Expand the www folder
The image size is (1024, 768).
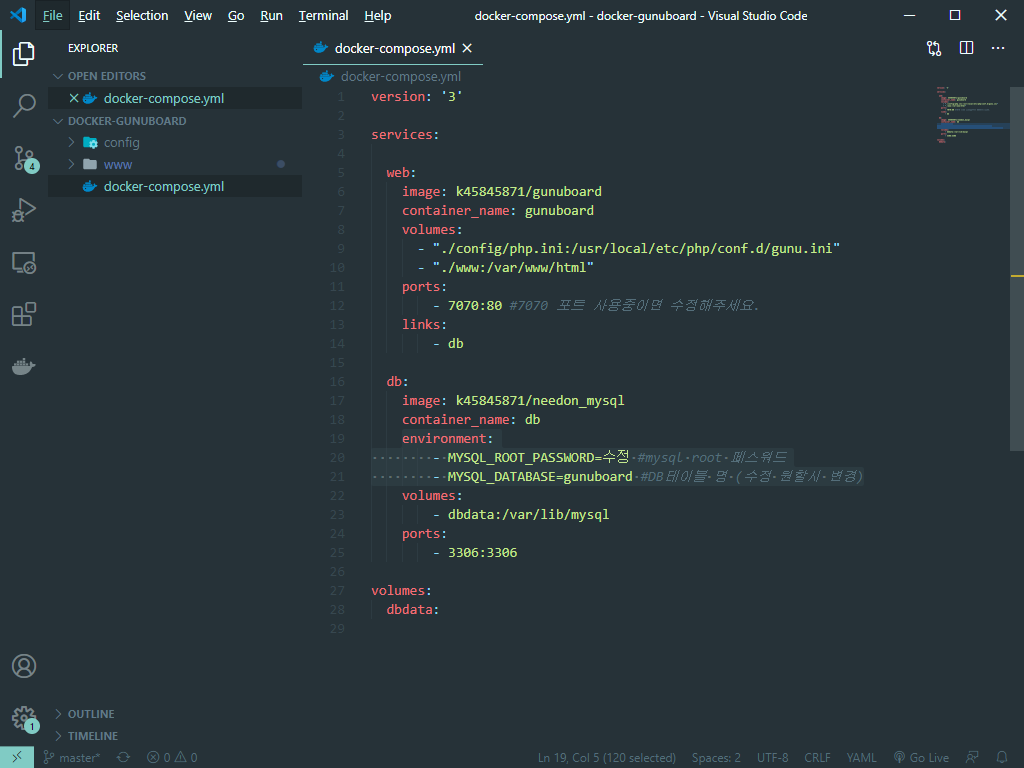click(x=117, y=164)
